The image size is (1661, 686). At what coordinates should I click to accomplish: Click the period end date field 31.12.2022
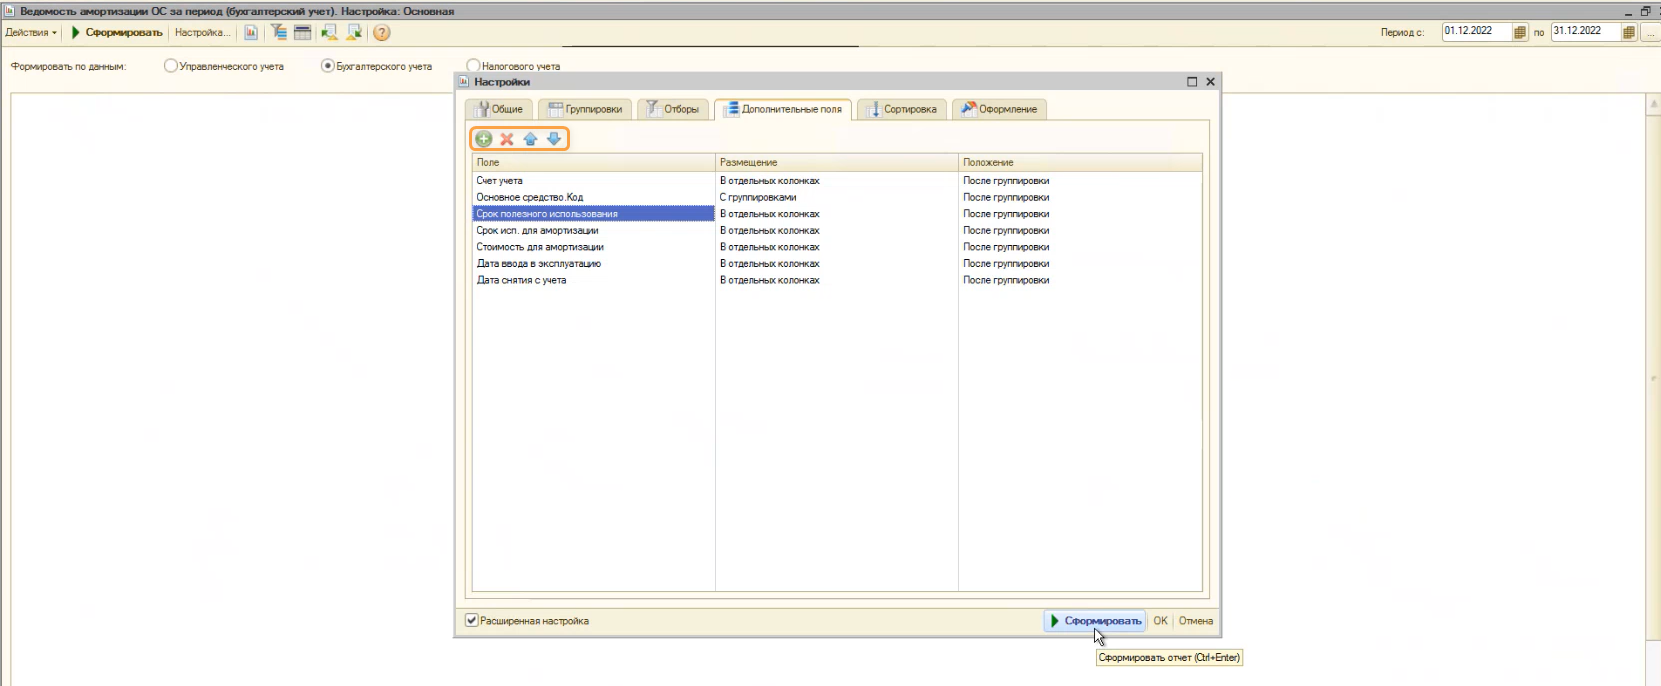[1584, 31]
